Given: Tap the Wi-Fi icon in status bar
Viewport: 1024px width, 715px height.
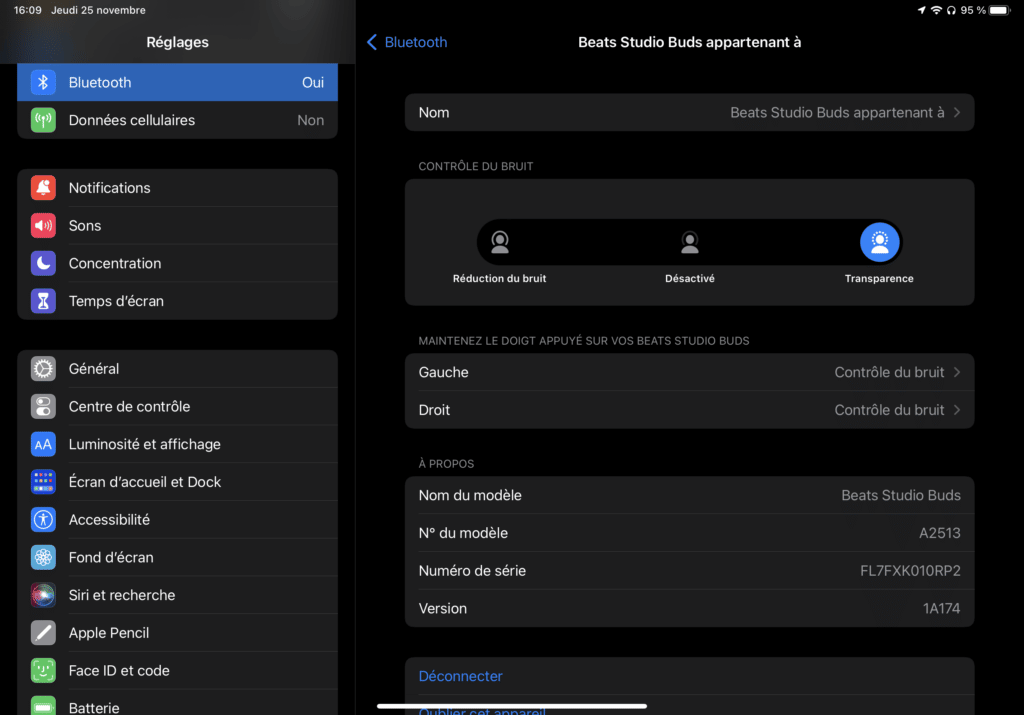Looking at the screenshot, I should [x=936, y=10].
